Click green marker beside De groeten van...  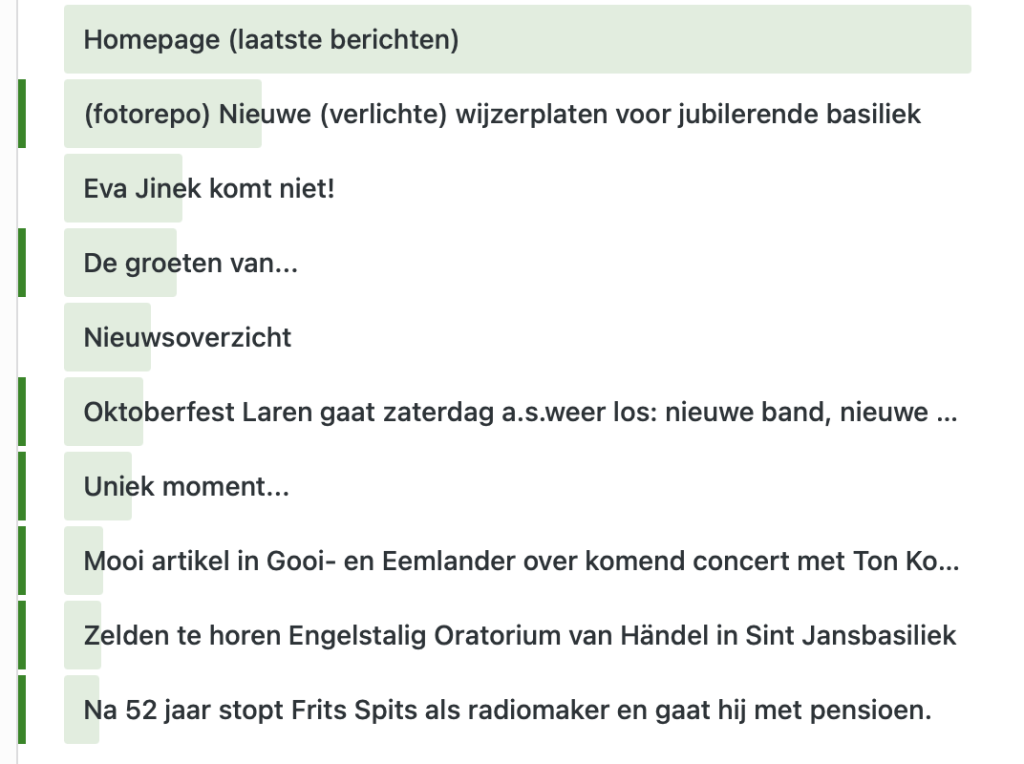point(22,263)
